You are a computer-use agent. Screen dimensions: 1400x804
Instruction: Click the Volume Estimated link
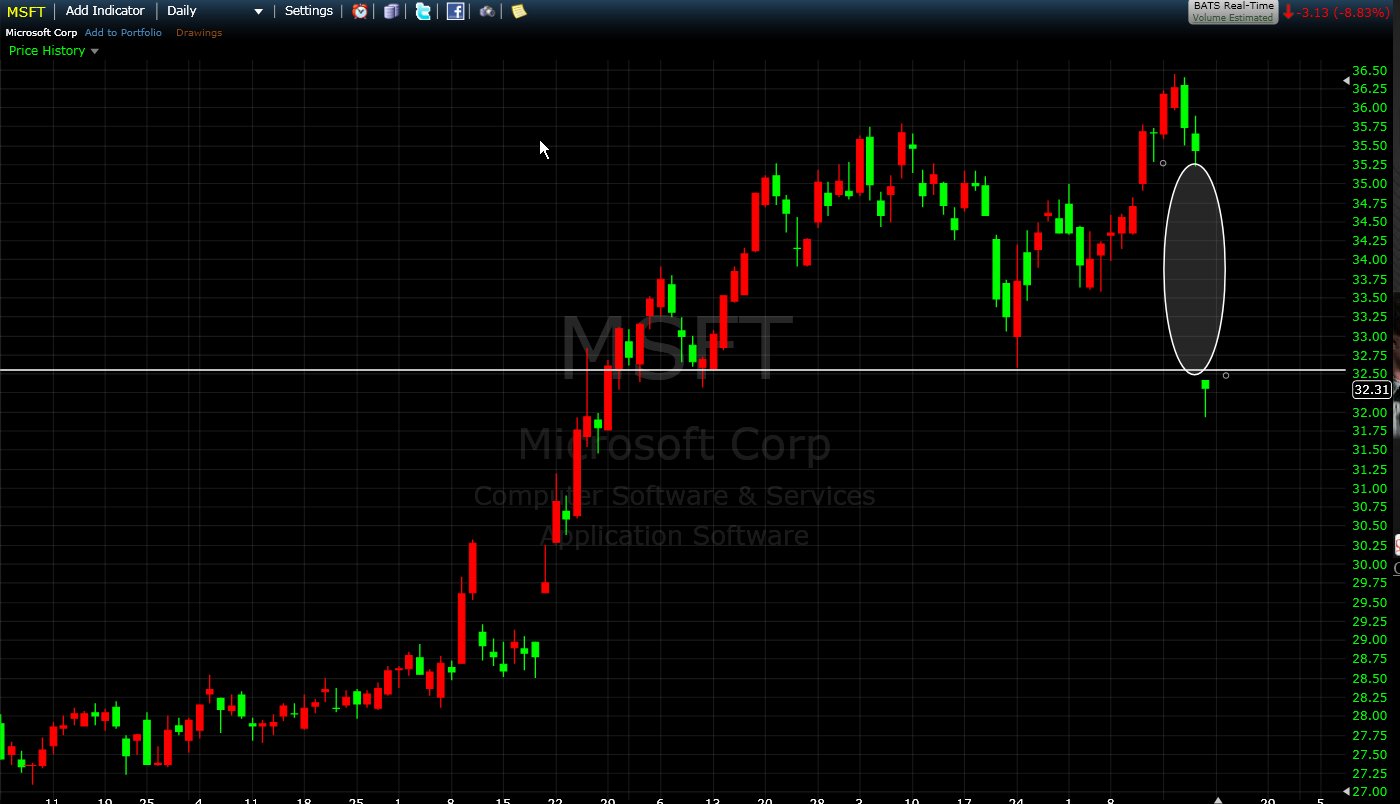[1233, 17]
